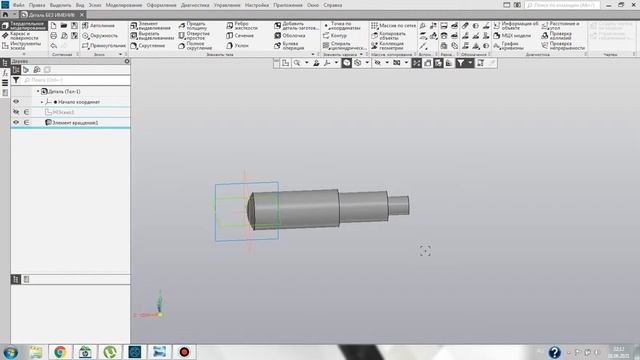
Task: Click the print icon in toolbar
Action: 53,36
